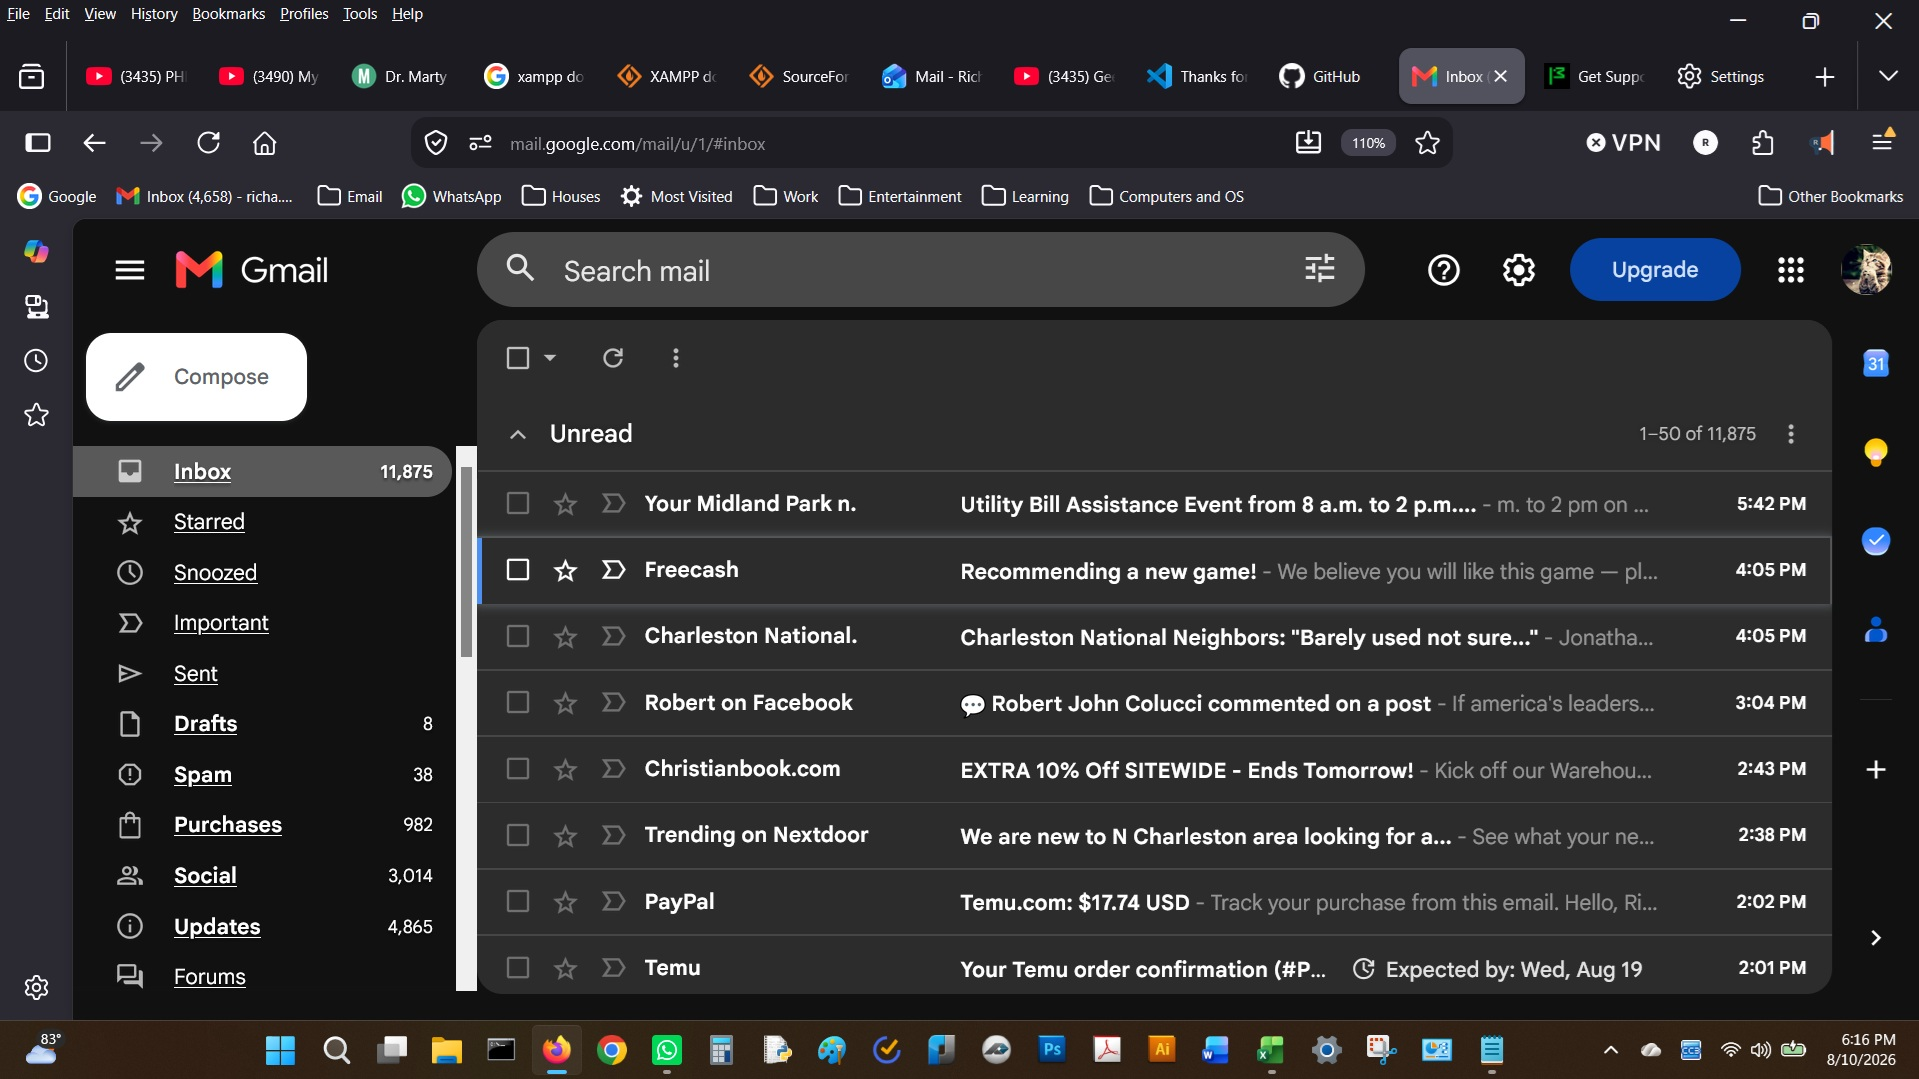Open search options filter icon
The height and width of the screenshot is (1079, 1919).
[x=1320, y=269]
